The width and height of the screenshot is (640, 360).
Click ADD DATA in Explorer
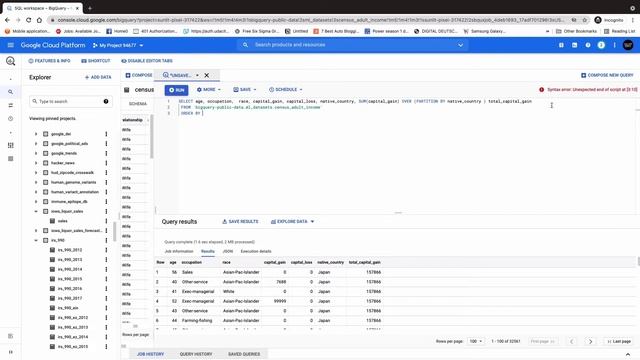click(98, 77)
